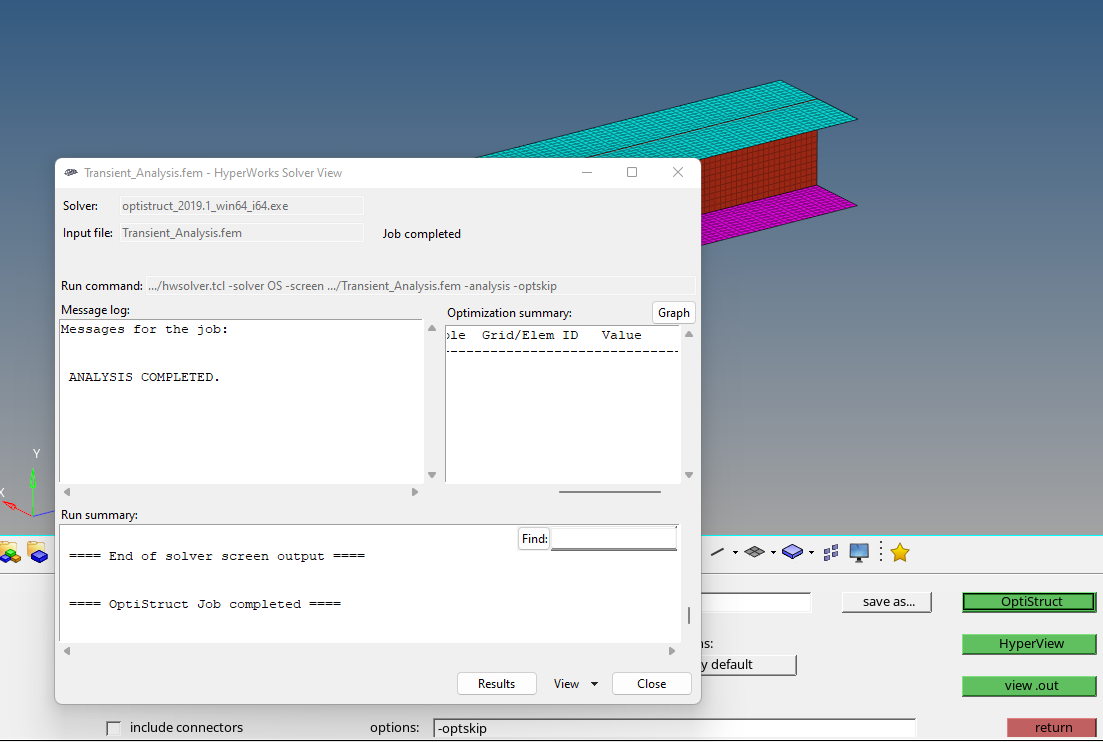
Task: Select the shaded geometry display icon
Action: tap(792, 550)
